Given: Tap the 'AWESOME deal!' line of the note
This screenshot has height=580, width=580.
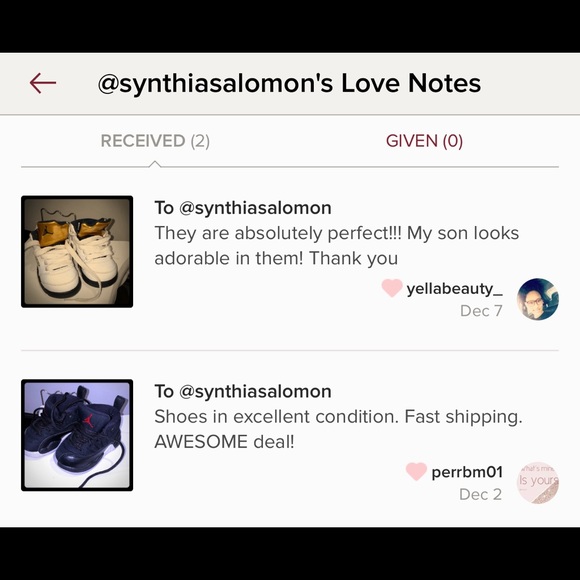Looking at the screenshot, I should coord(224,442).
